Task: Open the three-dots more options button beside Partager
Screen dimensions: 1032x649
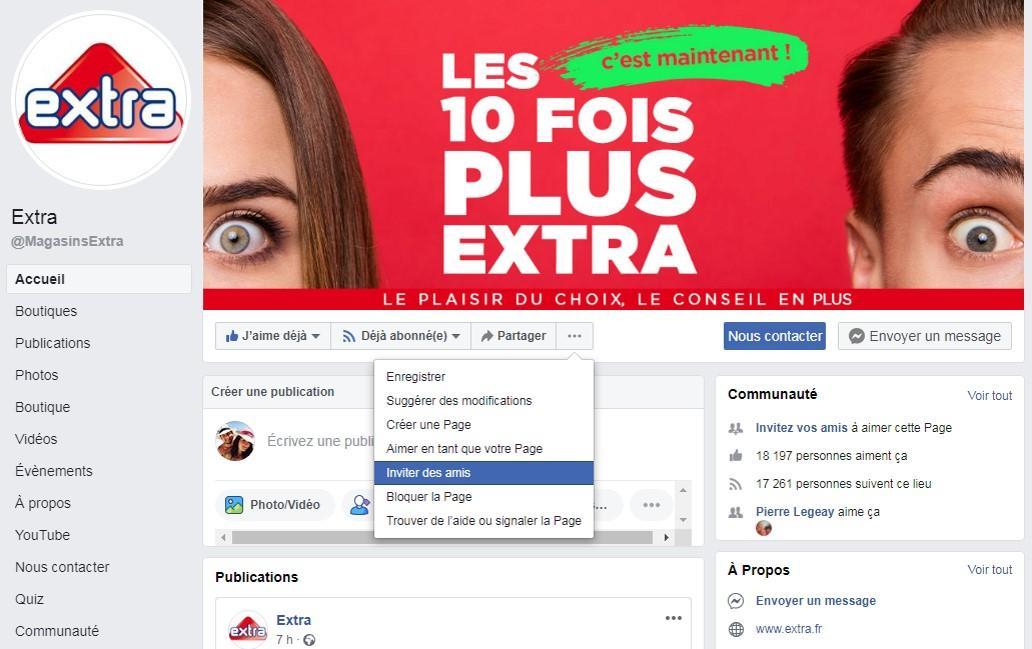Action: (x=575, y=336)
